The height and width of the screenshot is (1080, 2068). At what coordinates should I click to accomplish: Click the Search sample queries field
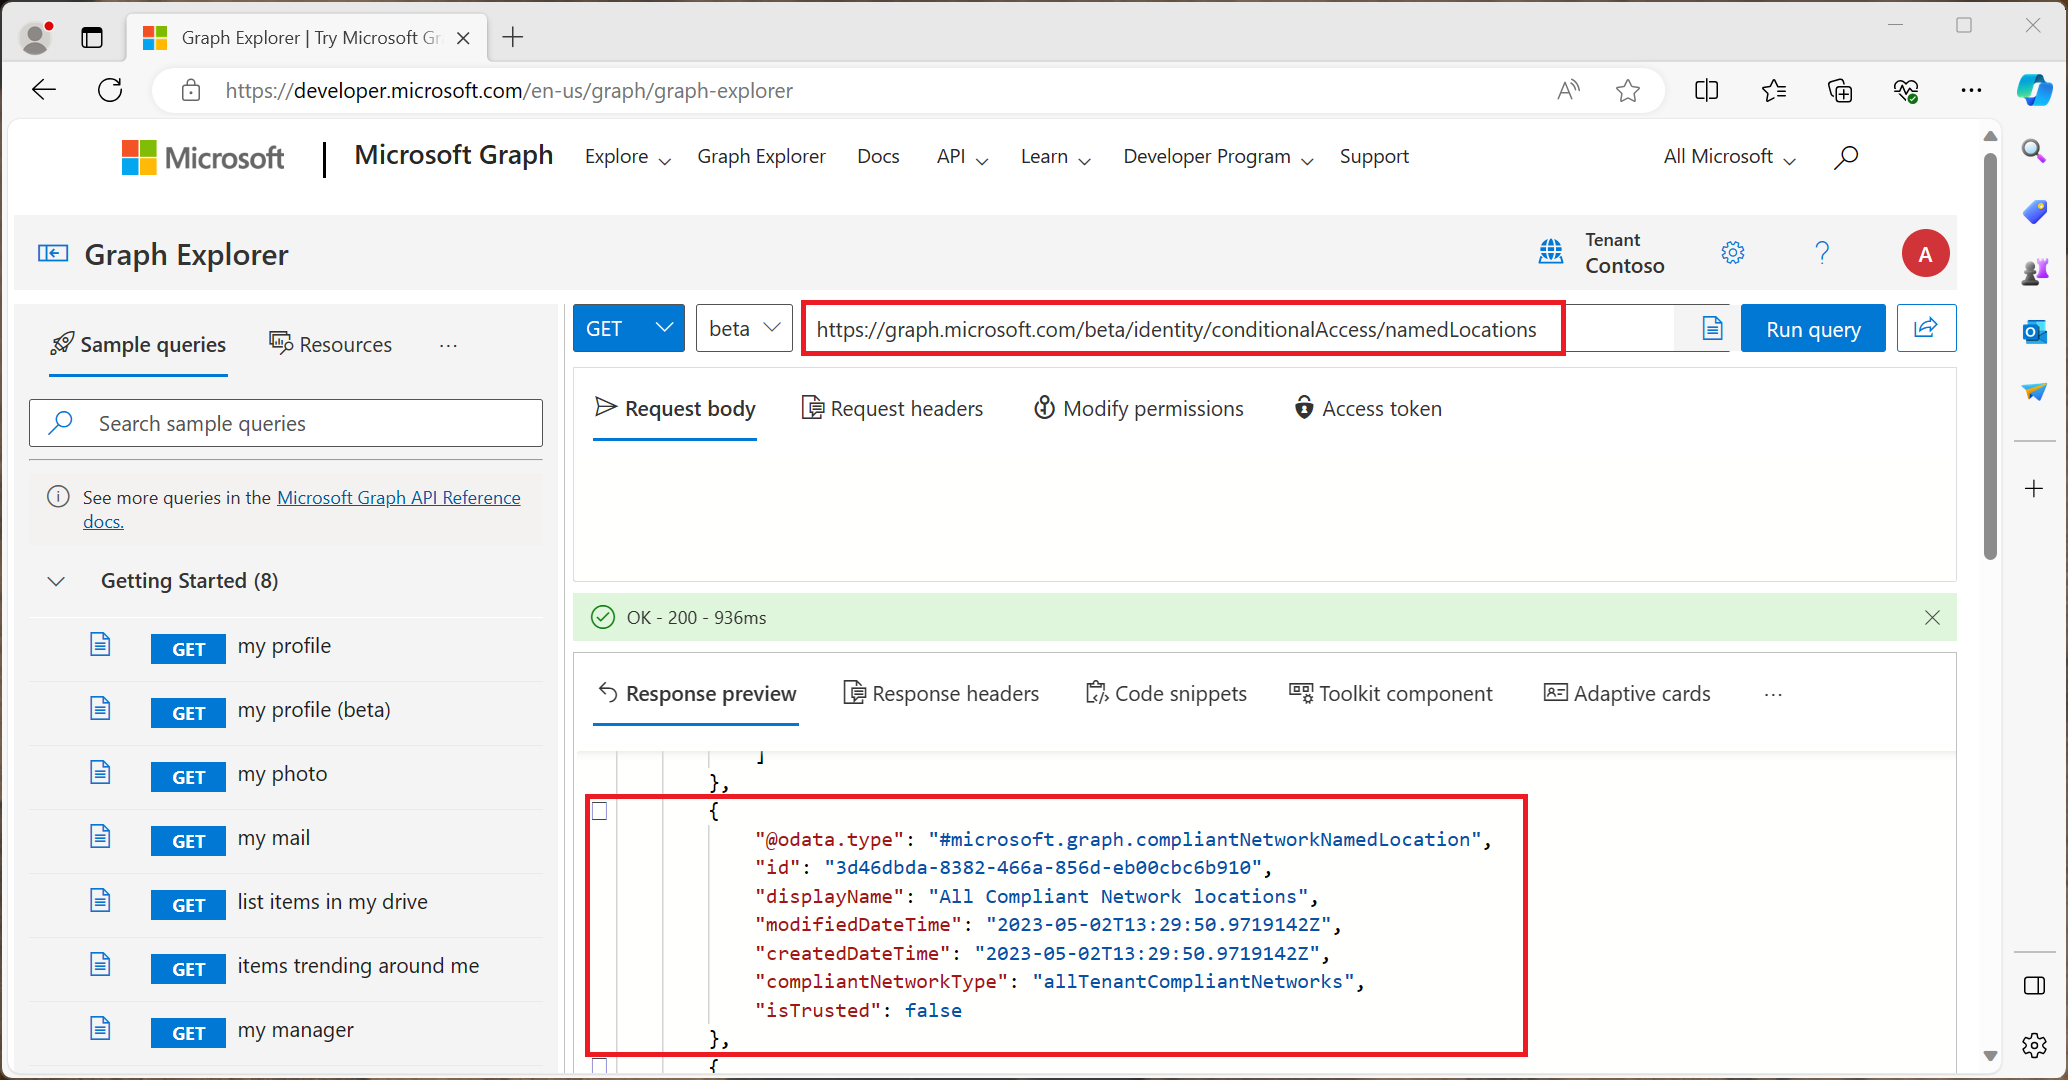[x=286, y=422]
